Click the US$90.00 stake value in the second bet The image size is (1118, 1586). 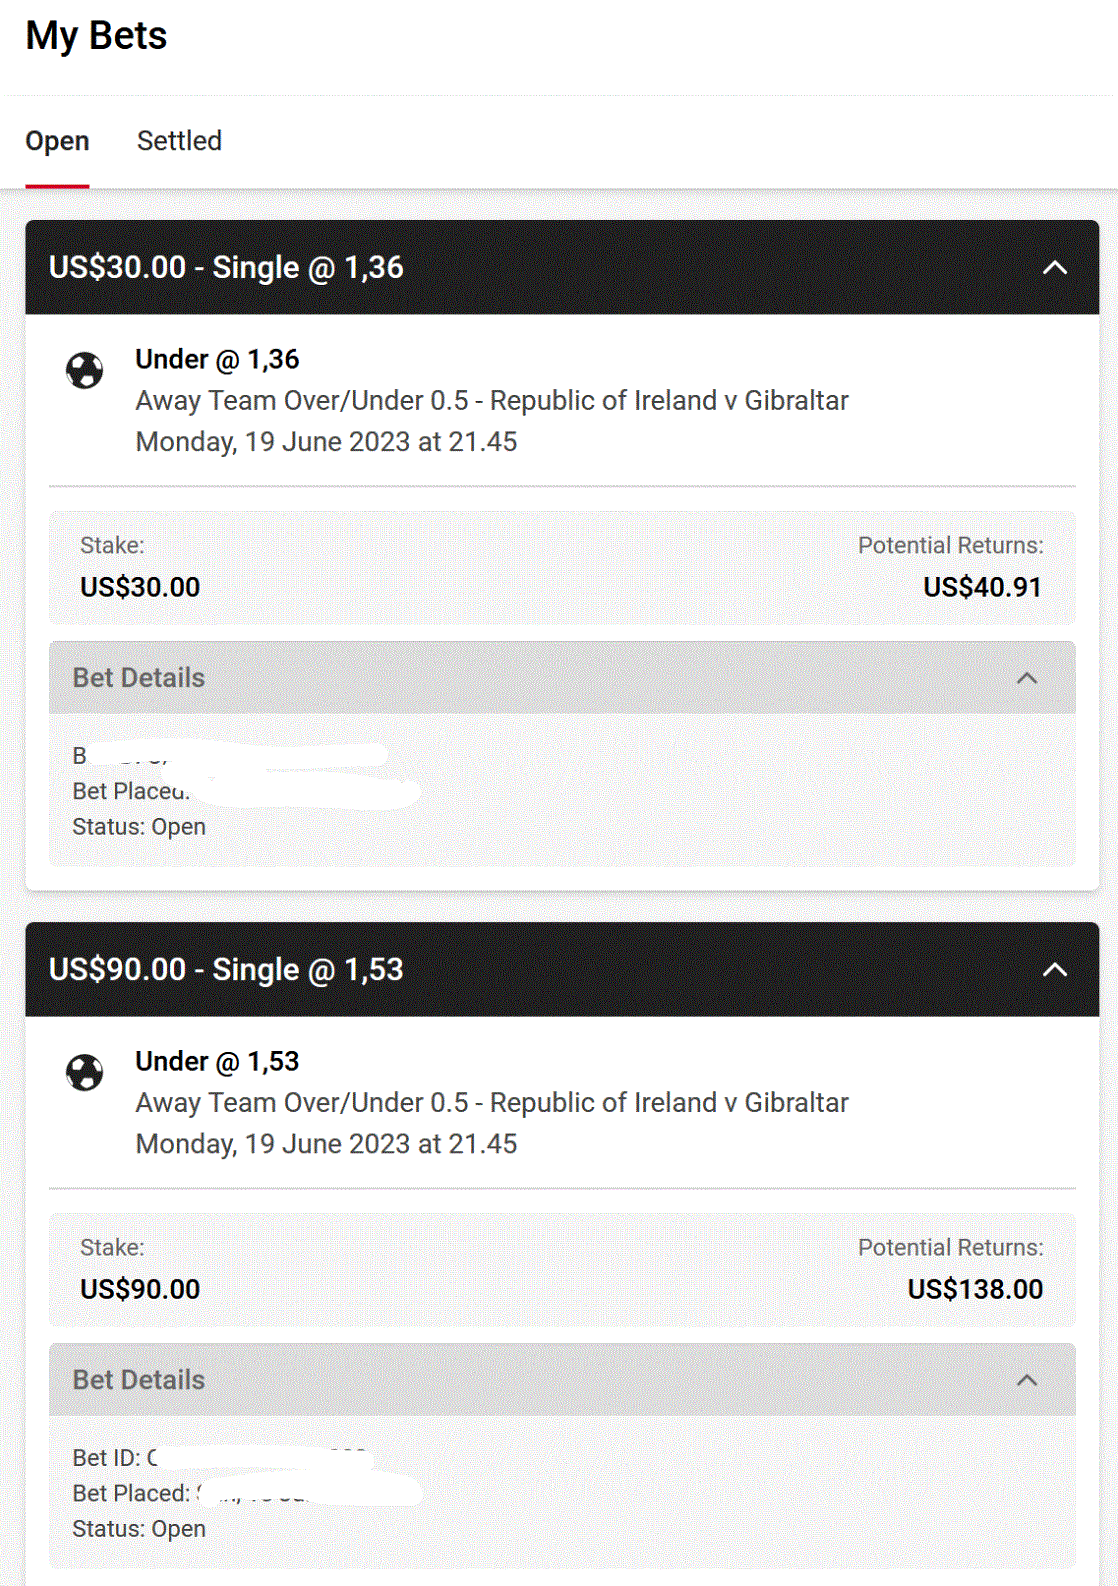[x=140, y=1289]
